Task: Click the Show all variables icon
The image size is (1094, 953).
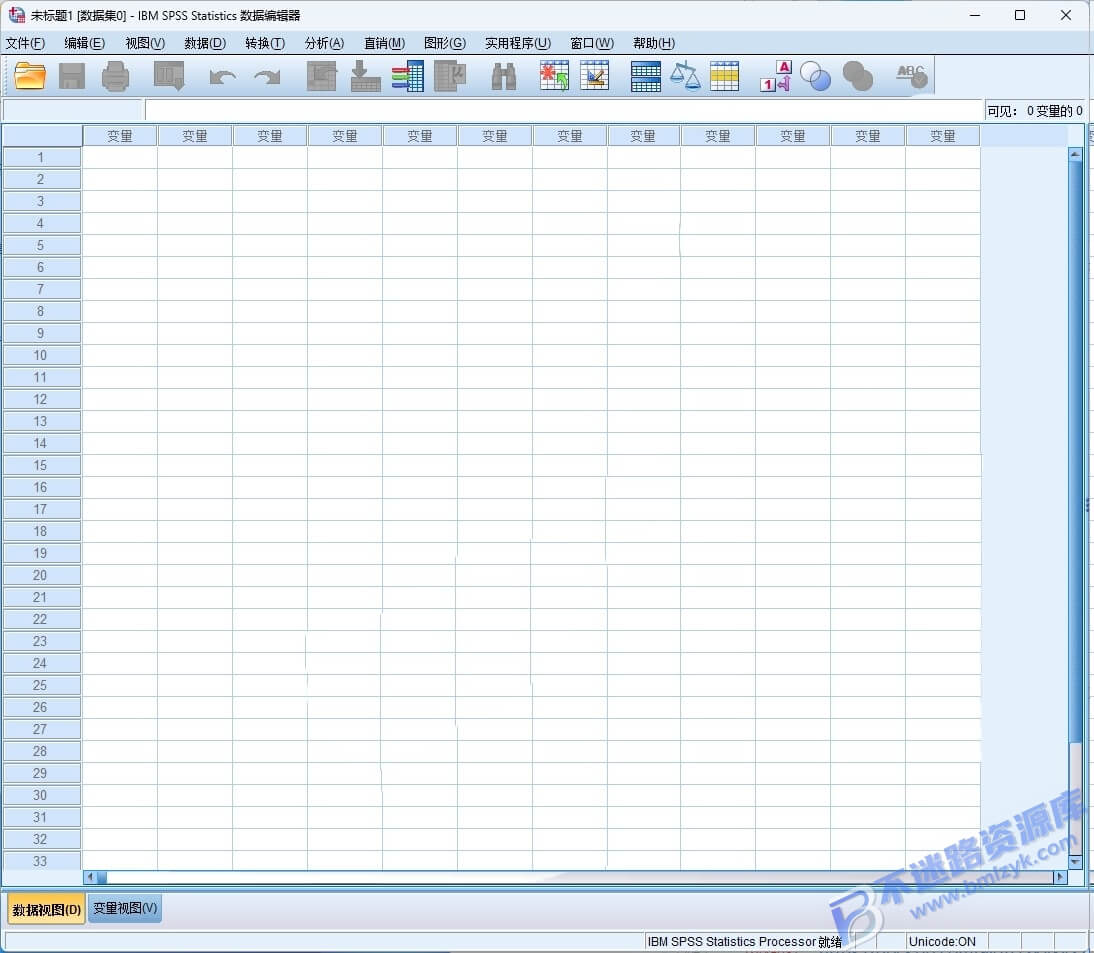Action: pyautogui.click(x=857, y=76)
